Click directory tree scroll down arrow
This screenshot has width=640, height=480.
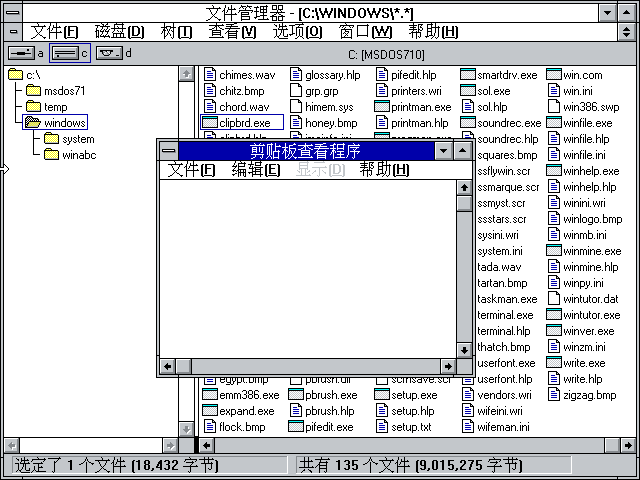[x=186, y=429]
